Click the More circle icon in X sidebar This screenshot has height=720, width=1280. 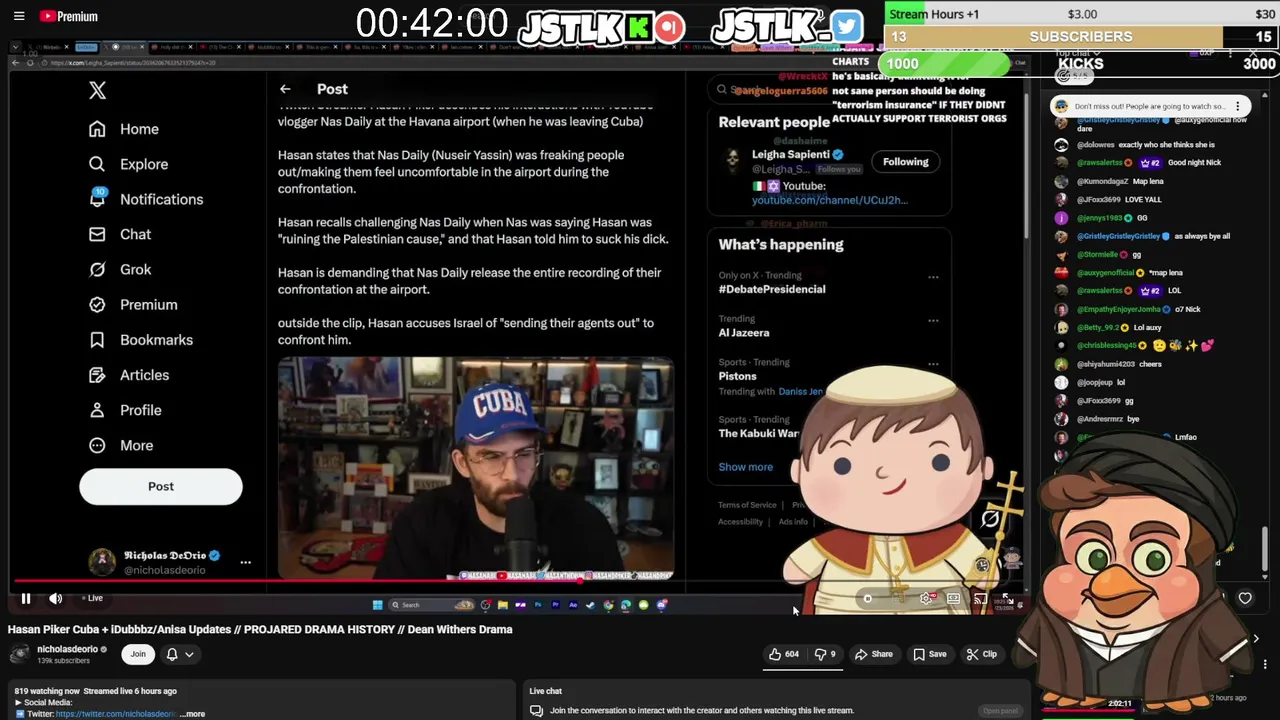point(97,445)
